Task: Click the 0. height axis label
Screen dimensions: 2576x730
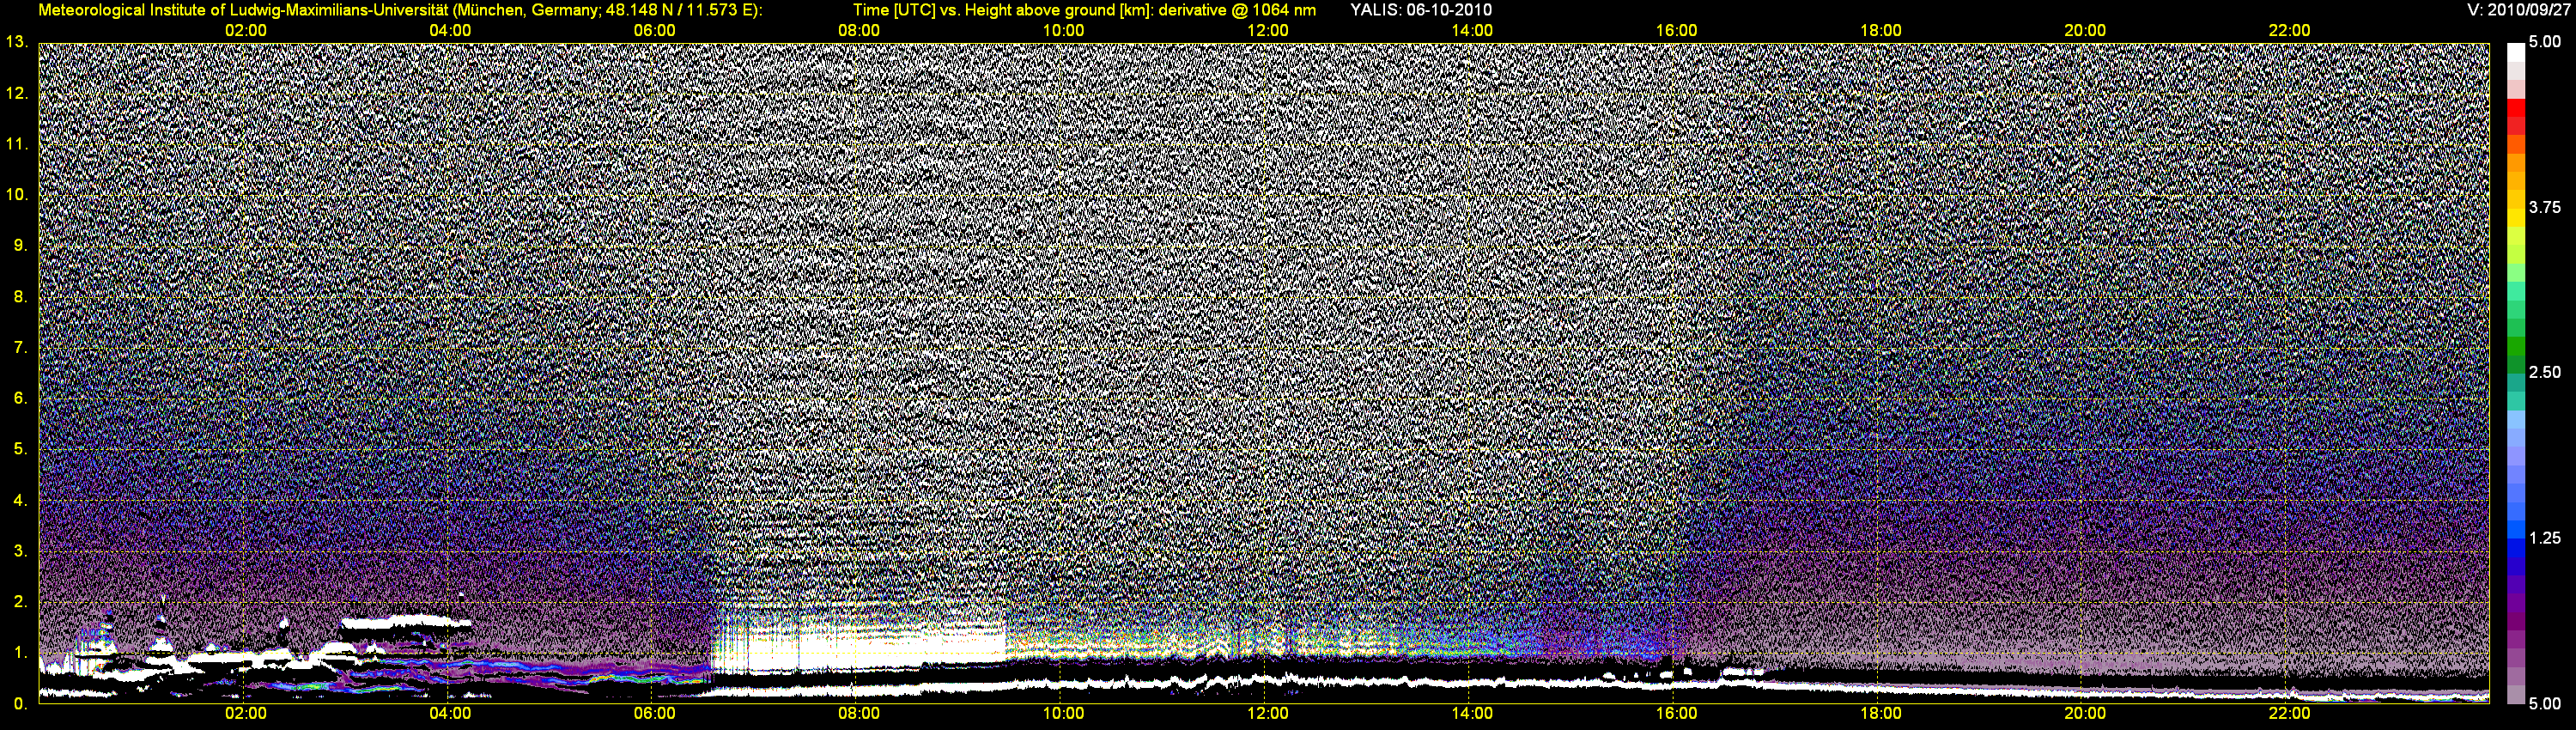Action: click(x=21, y=704)
